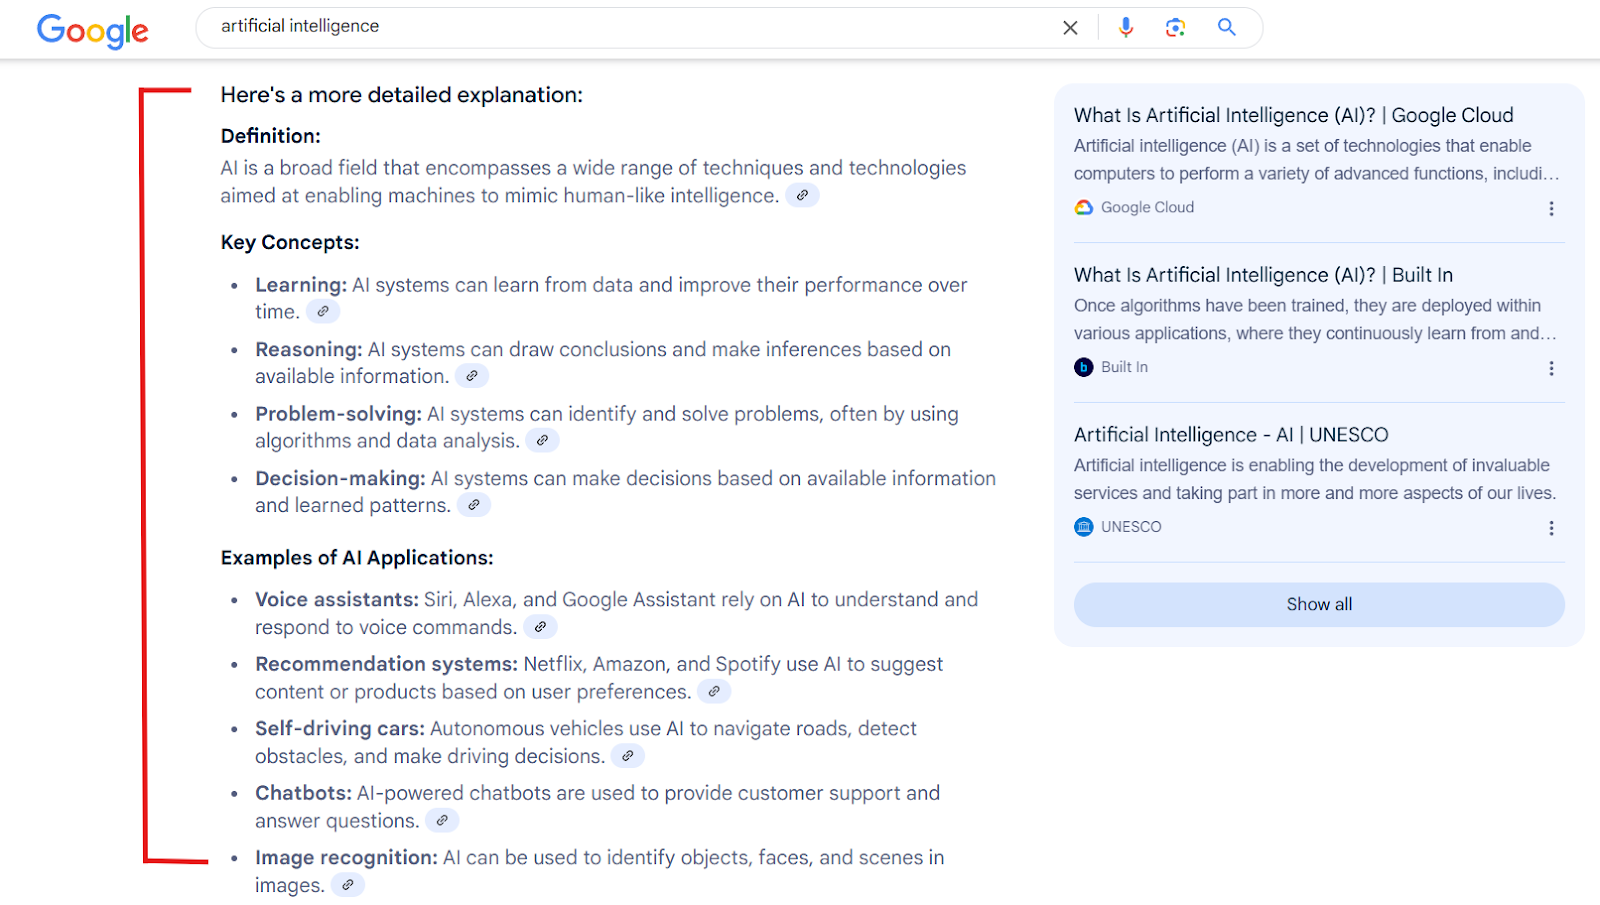Click the bold 'Recommendation systems:' term
This screenshot has height=905, width=1600.
pos(386,665)
